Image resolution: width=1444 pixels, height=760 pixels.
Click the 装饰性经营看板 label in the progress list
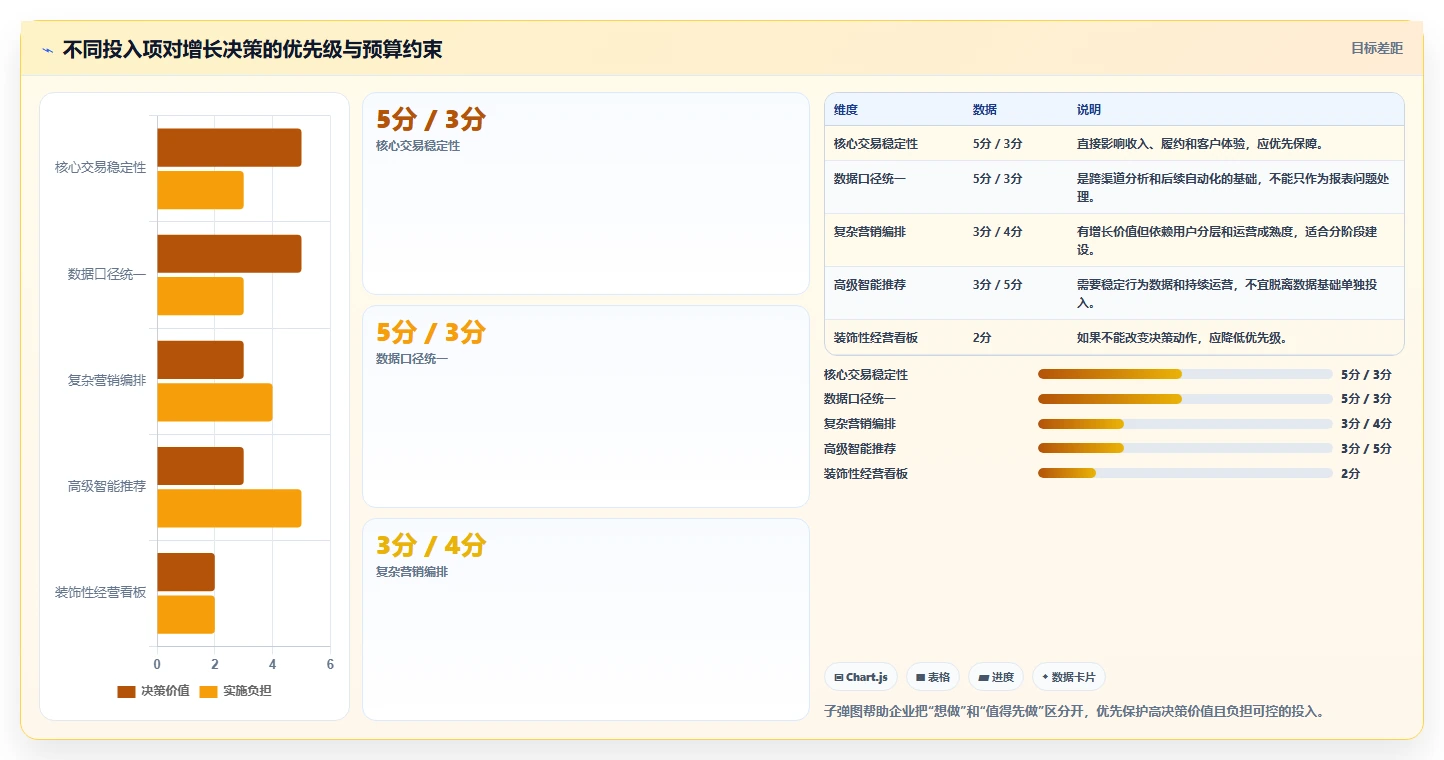pyautogui.click(x=866, y=473)
